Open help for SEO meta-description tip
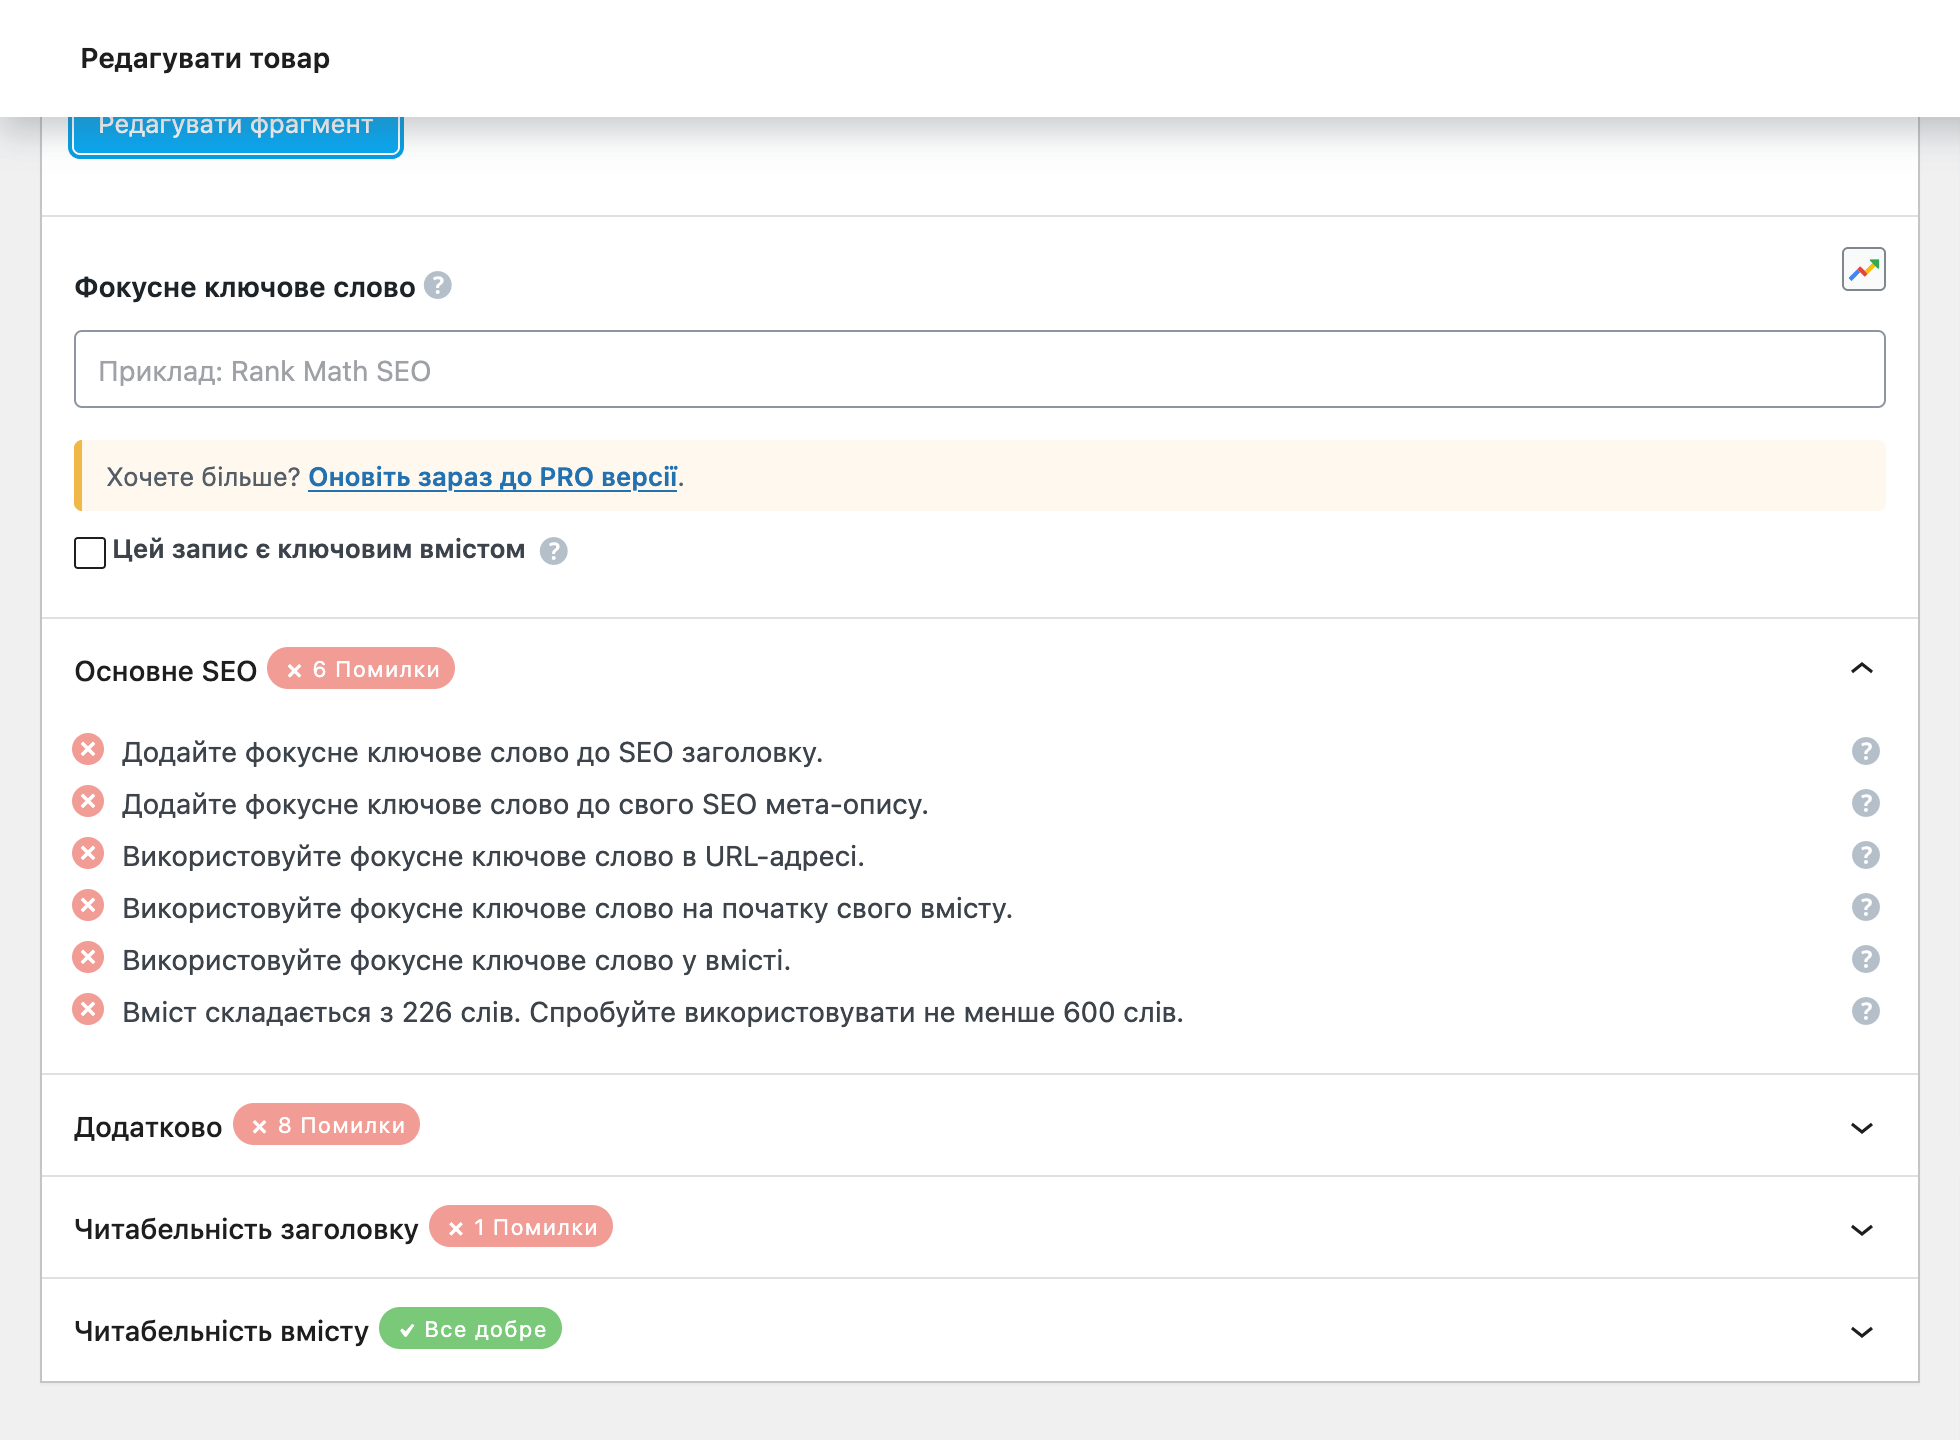 click(1865, 803)
